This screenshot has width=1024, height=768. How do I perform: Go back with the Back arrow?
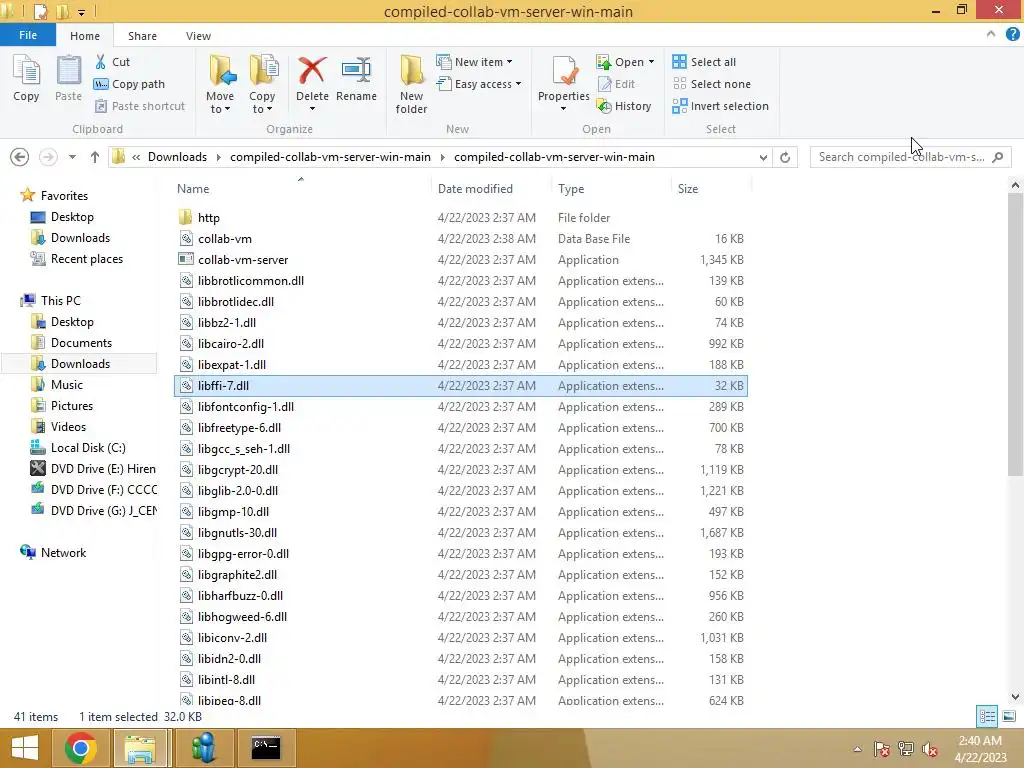point(20,157)
